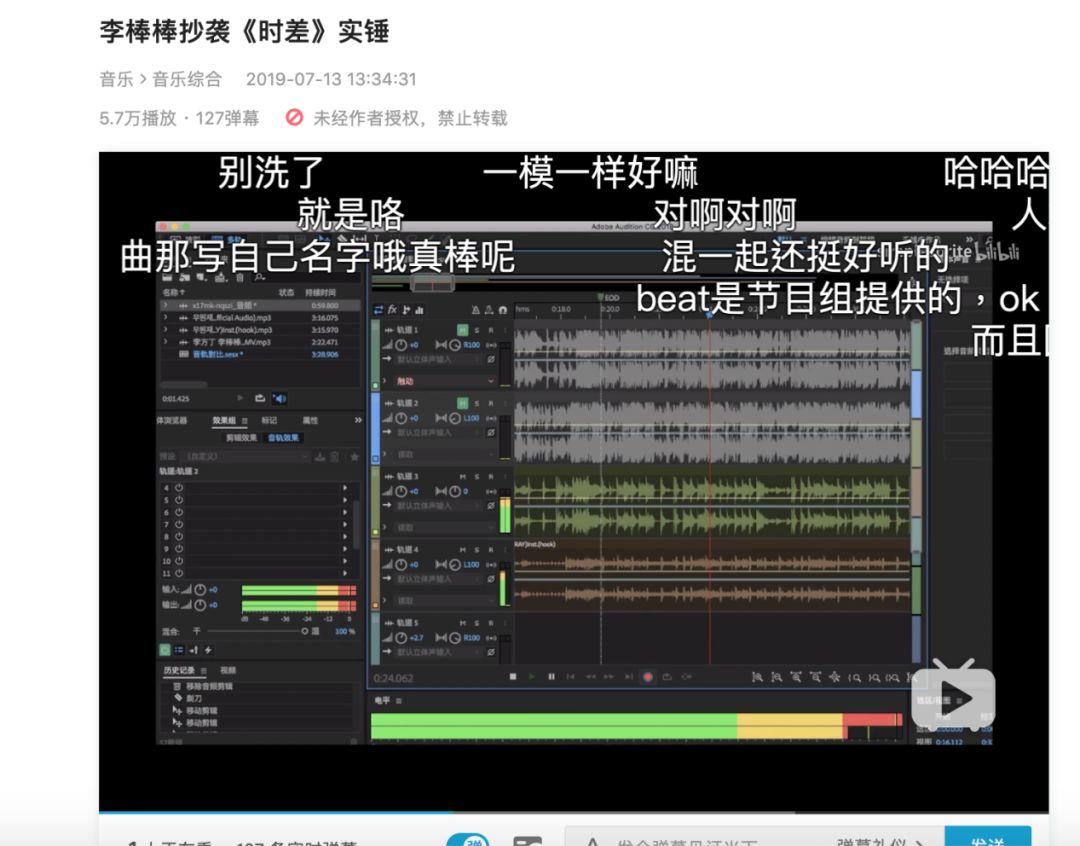The image size is (1080, 846).
Task: Switch to the 标记 tab
Action: point(270,421)
